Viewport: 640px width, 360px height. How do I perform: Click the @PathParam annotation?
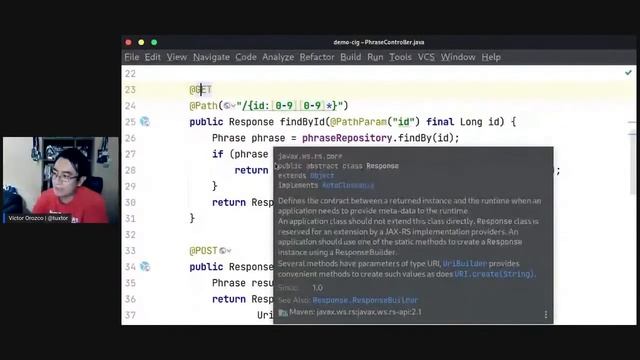pyautogui.click(x=358, y=122)
